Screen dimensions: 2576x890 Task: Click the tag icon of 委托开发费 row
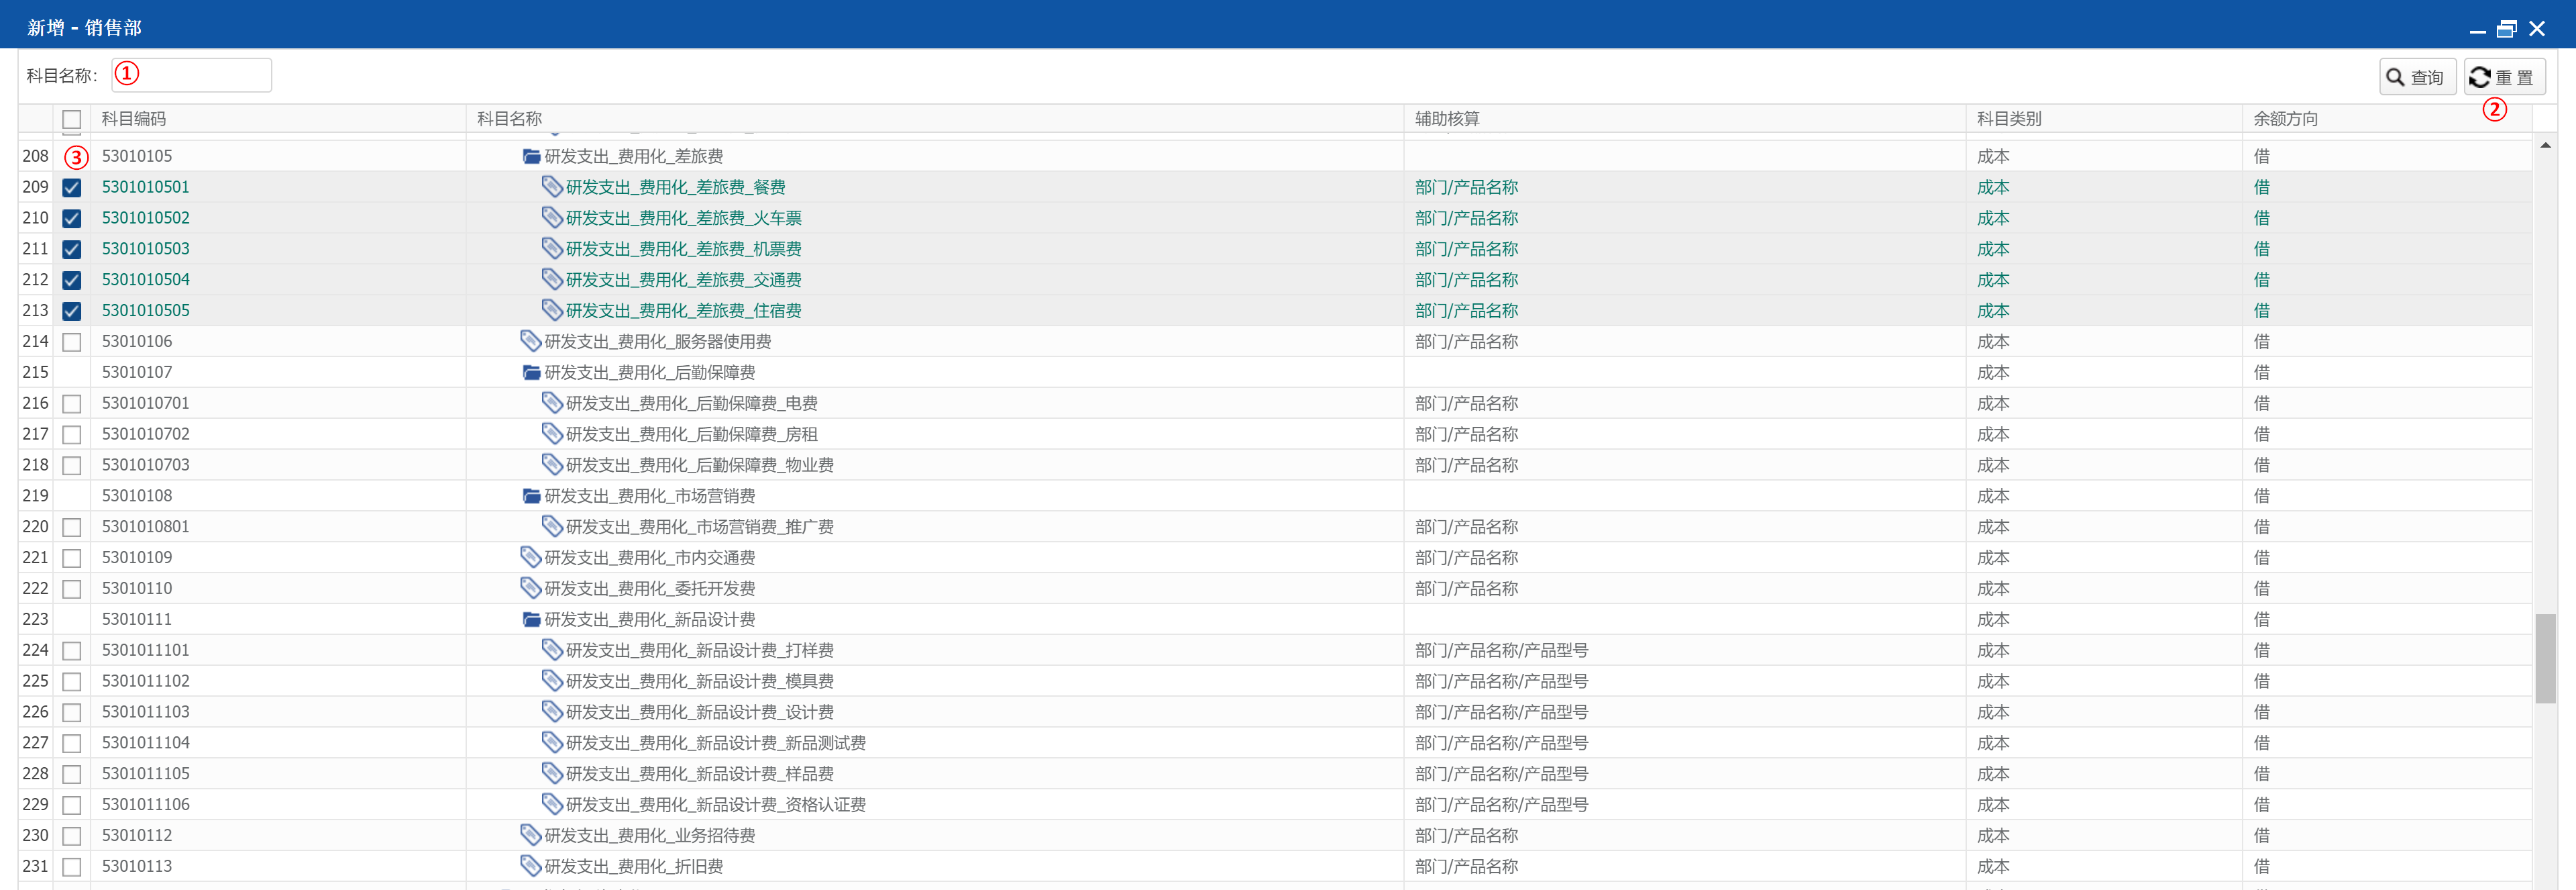coord(531,588)
